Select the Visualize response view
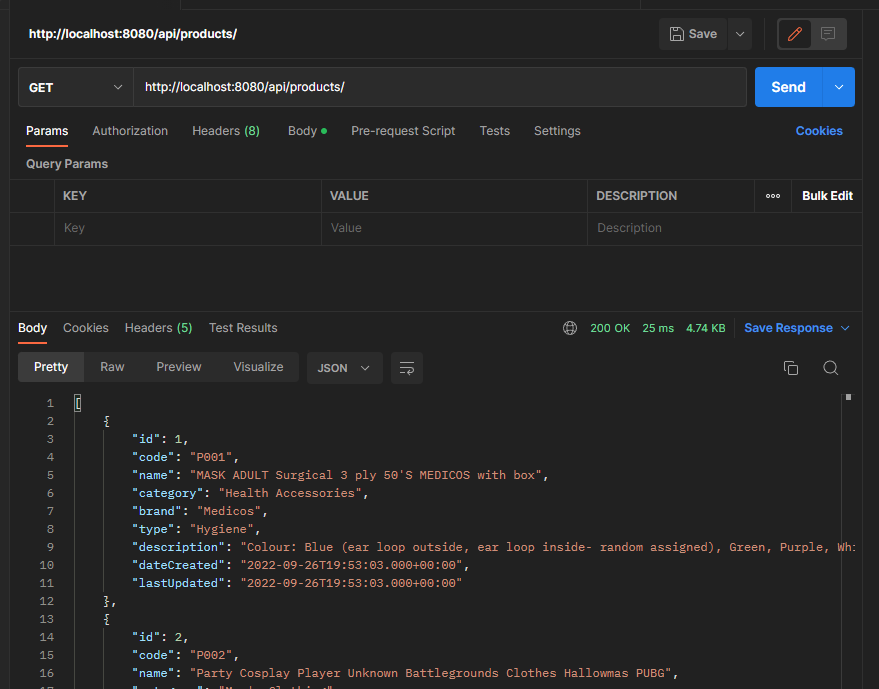This screenshot has height=689, width=879. click(x=257, y=366)
